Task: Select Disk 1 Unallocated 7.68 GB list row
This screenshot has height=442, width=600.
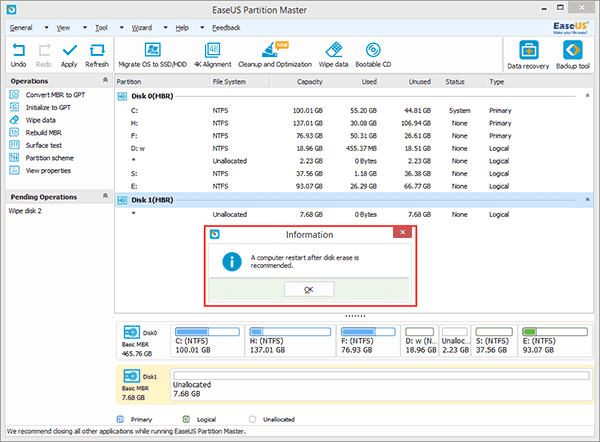Action: click(x=354, y=215)
